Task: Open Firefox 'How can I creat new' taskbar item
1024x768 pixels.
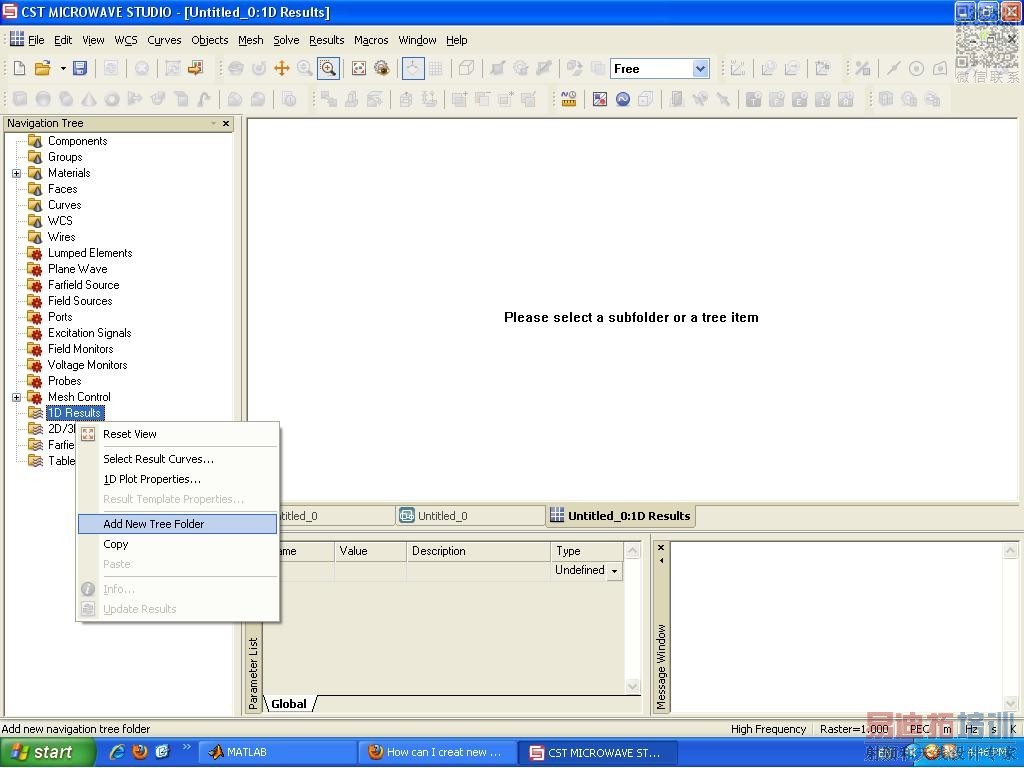Action: (436, 752)
